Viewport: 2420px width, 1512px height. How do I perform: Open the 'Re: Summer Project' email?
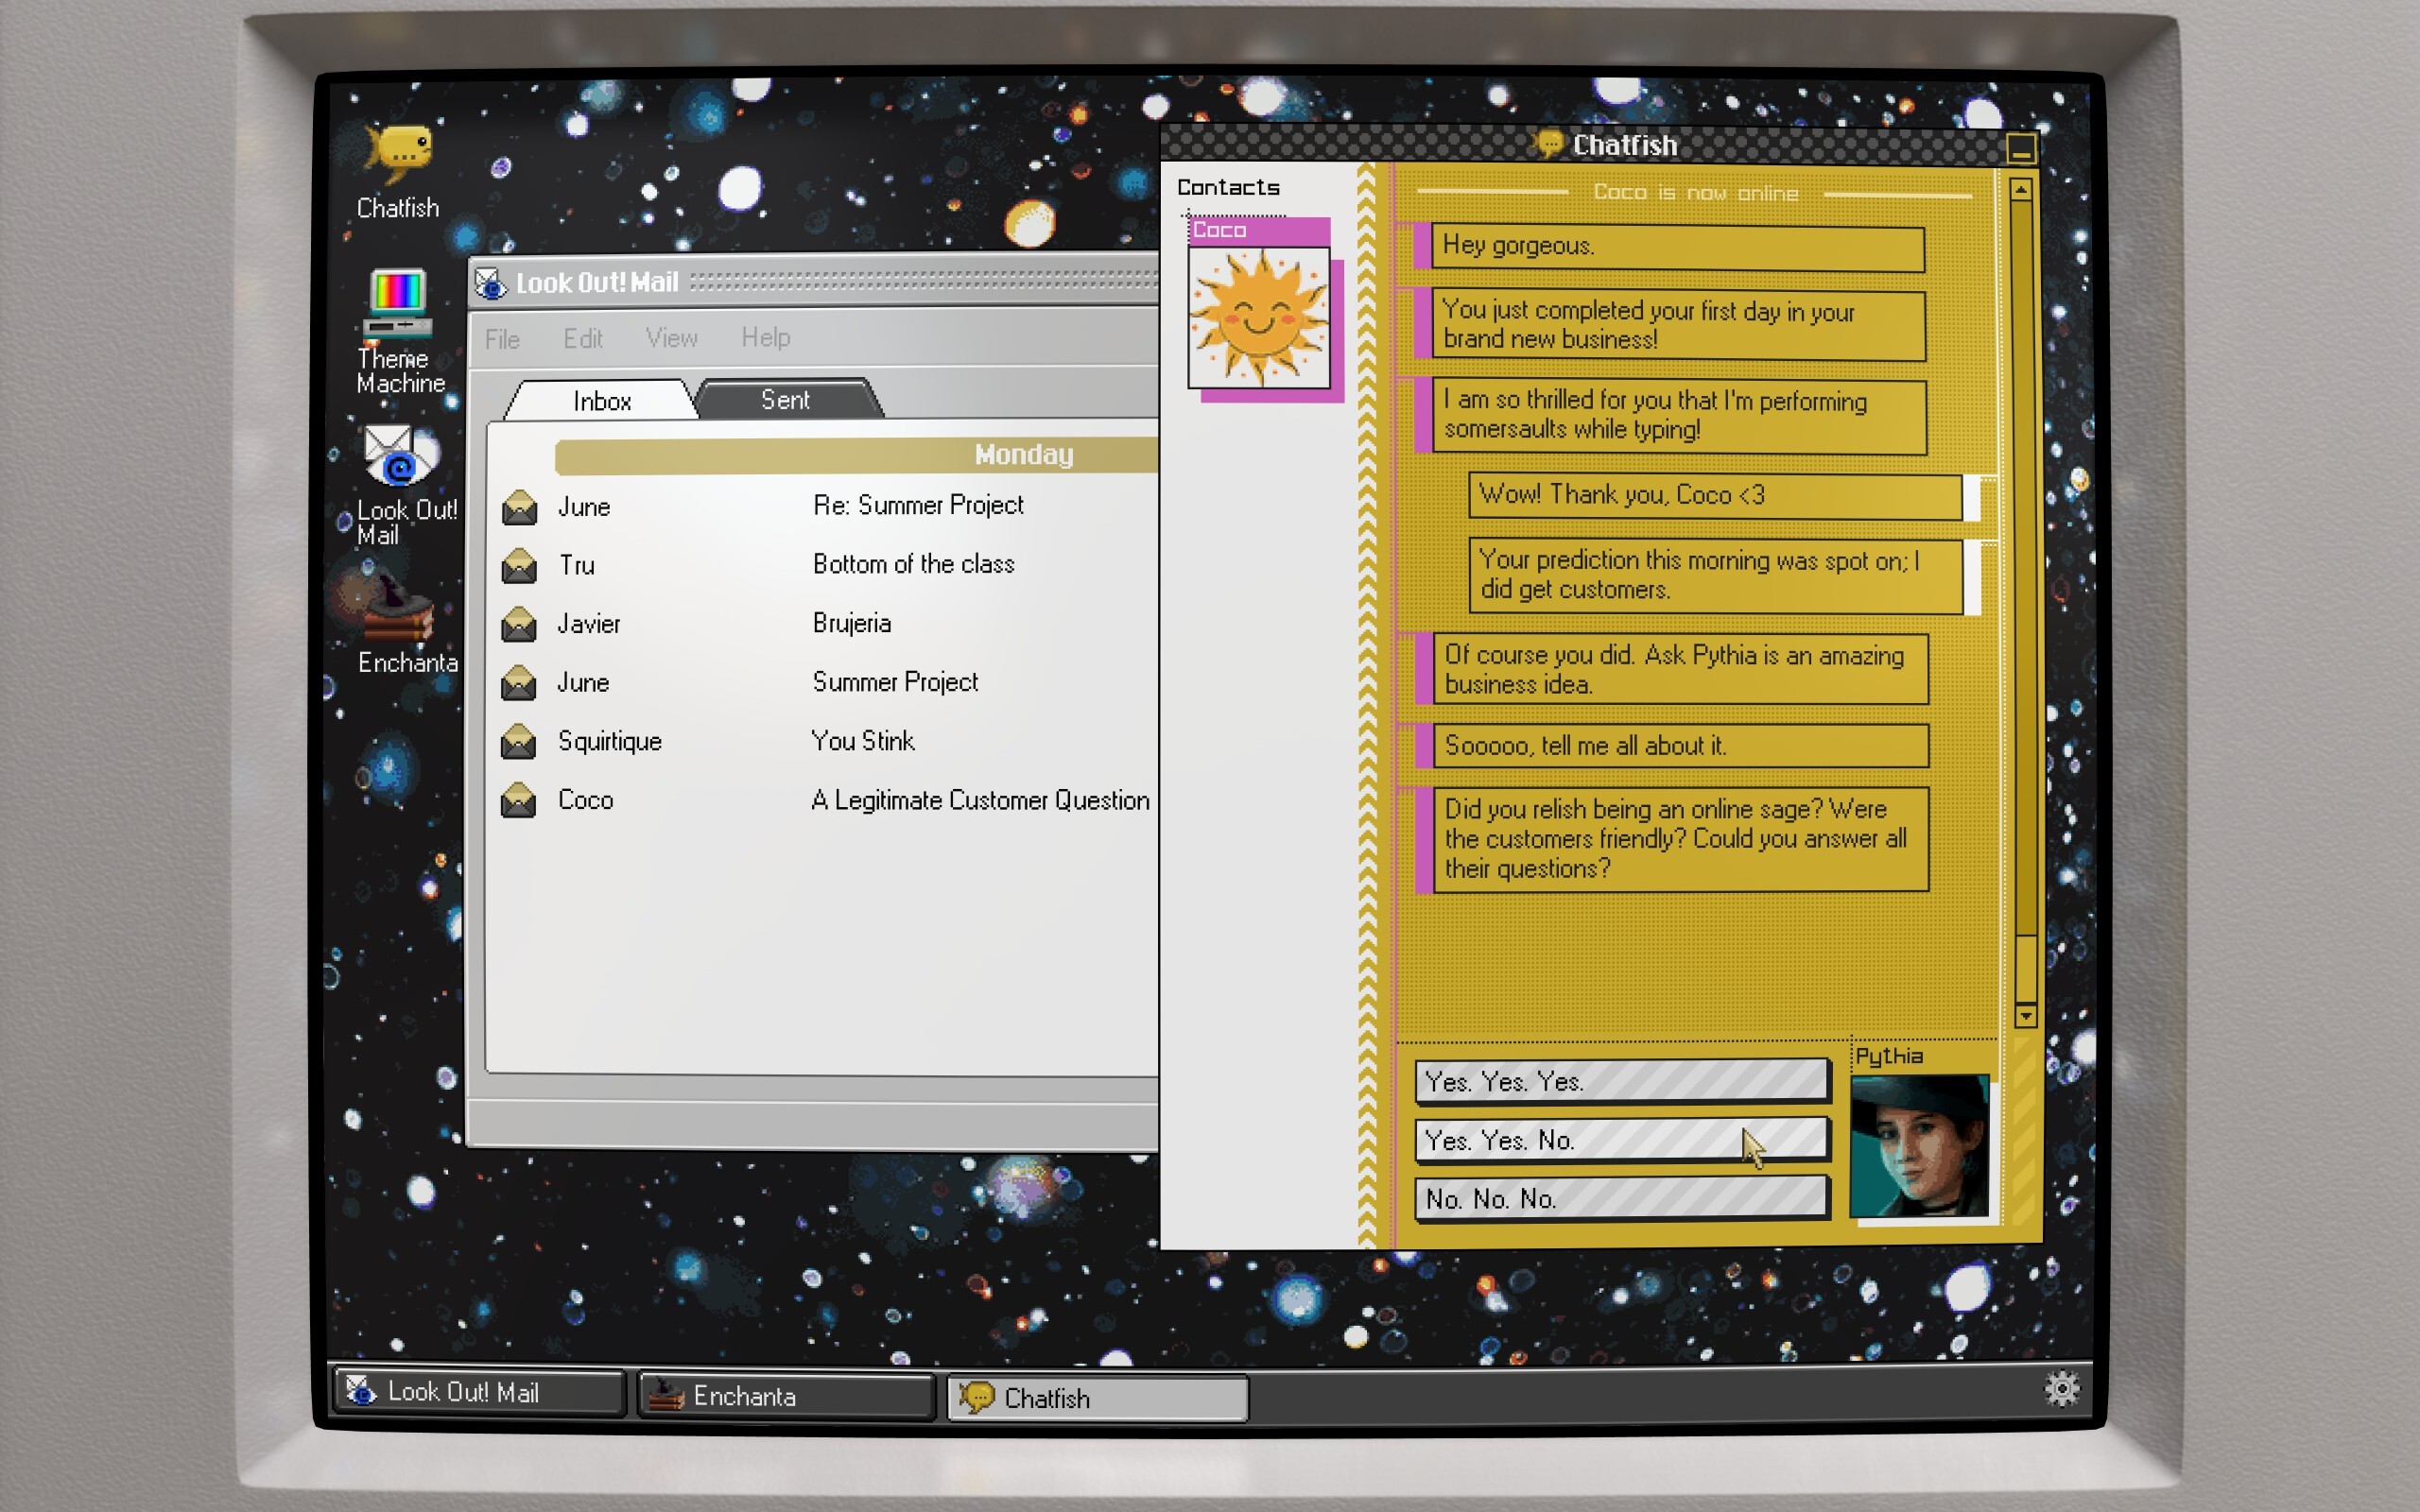tap(918, 506)
